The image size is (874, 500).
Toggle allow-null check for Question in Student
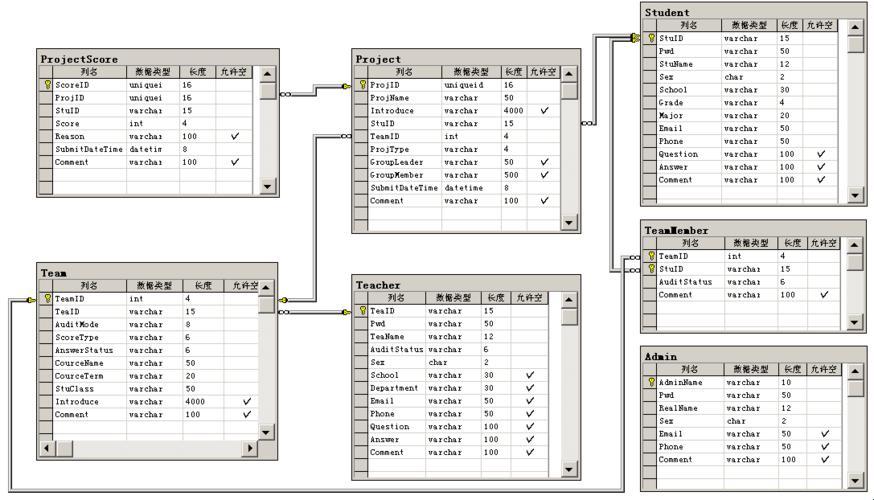point(820,154)
